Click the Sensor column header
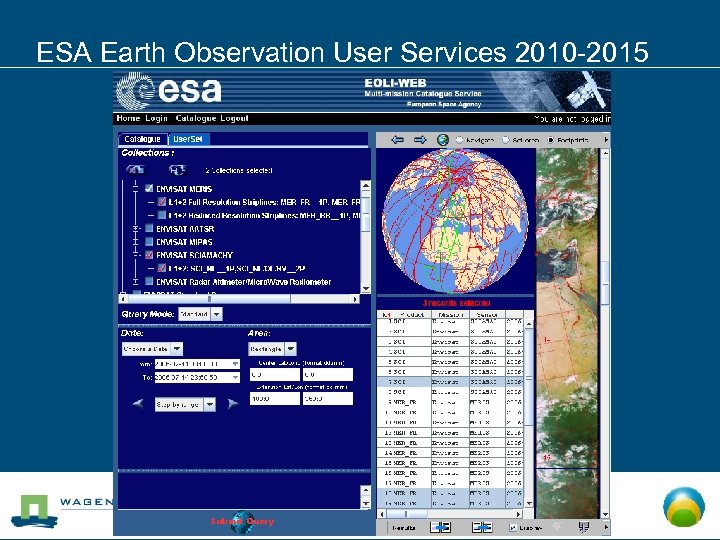This screenshot has width=720, height=540. click(487, 315)
